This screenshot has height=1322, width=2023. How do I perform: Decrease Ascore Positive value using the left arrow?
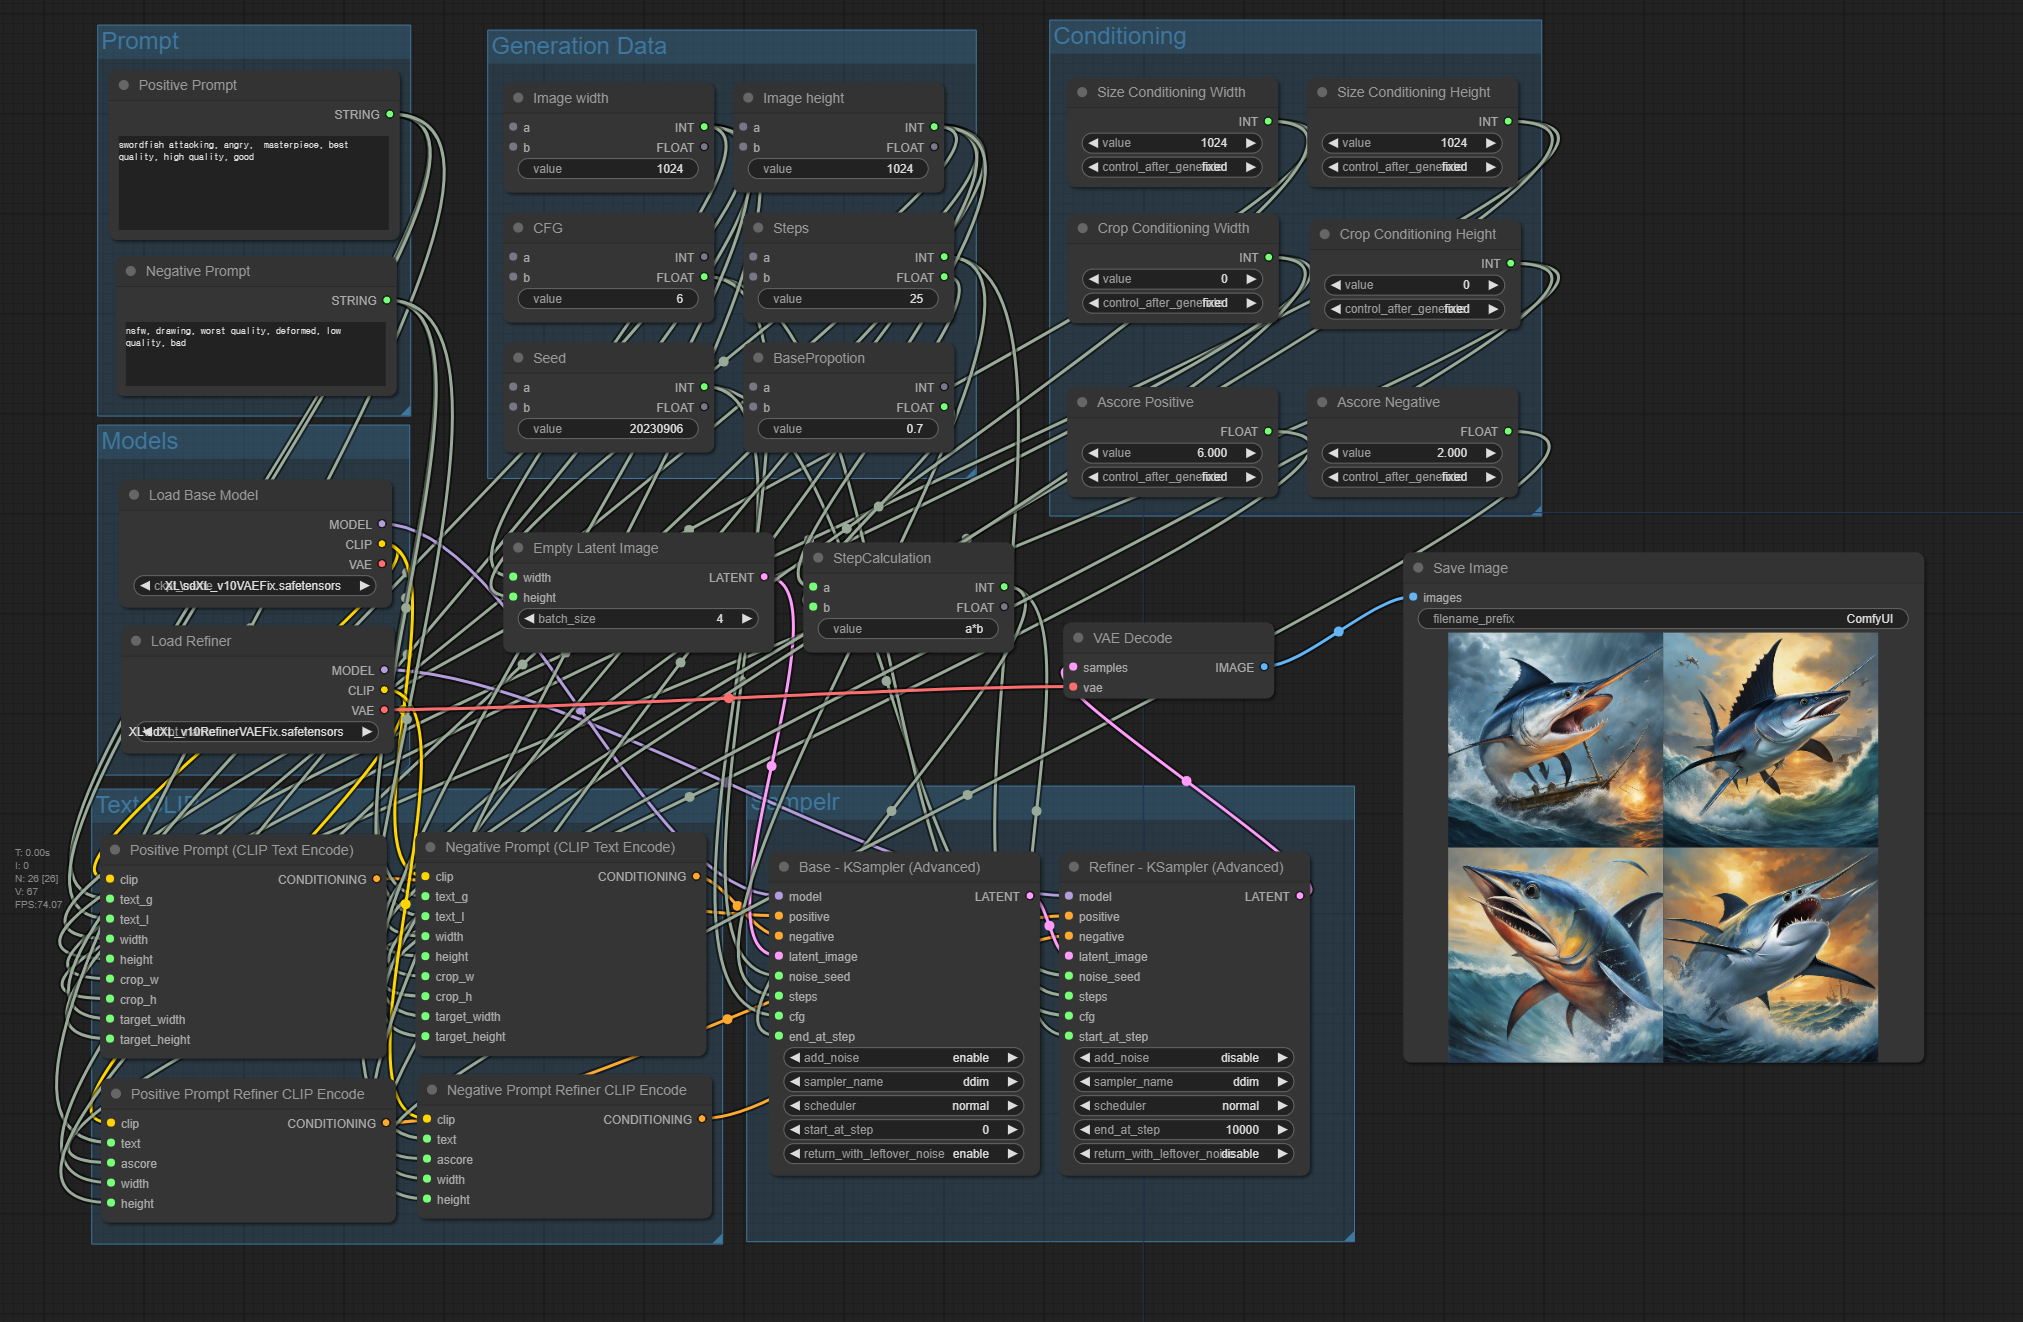point(1093,453)
